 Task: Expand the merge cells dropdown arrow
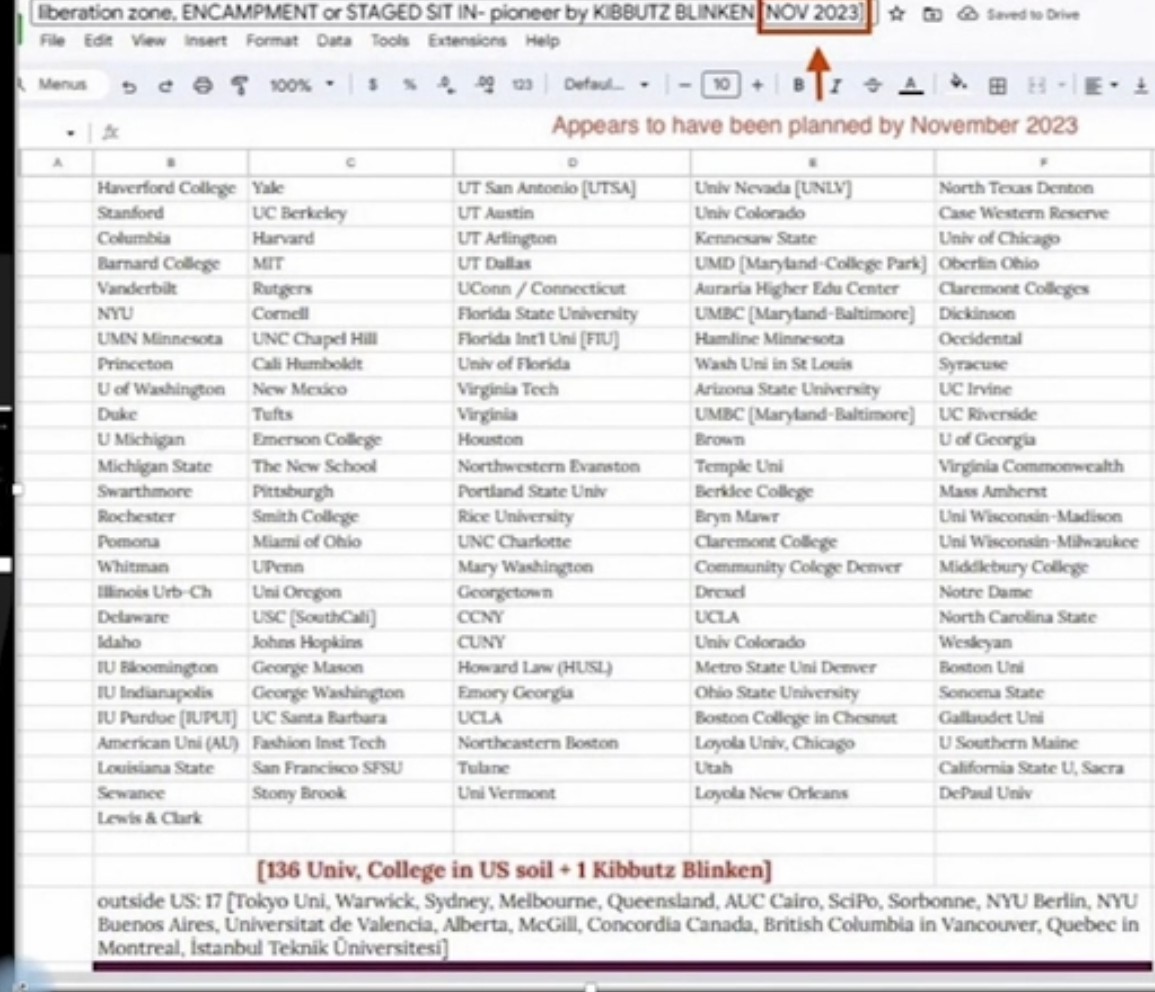(1062, 85)
